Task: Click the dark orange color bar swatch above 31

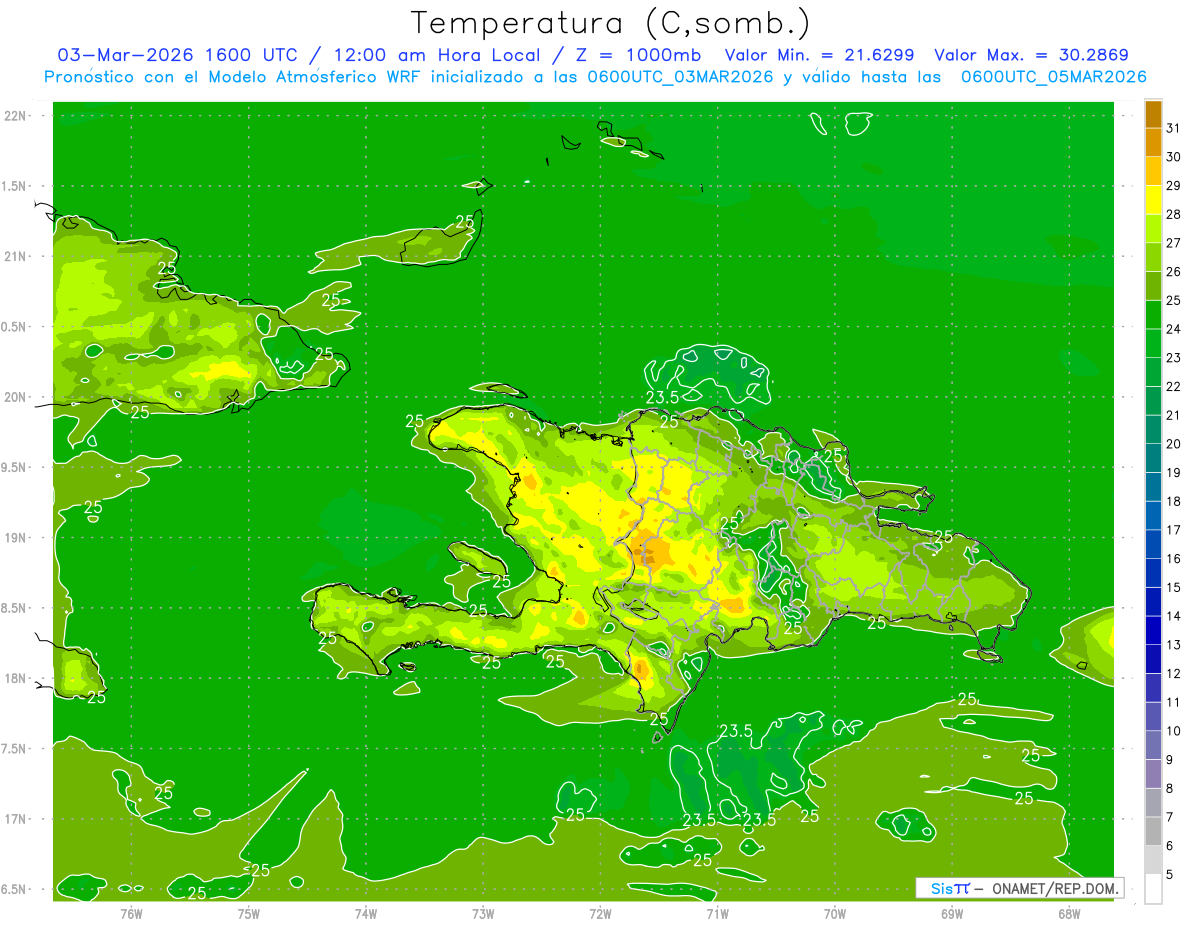Action: pos(1153,115)
